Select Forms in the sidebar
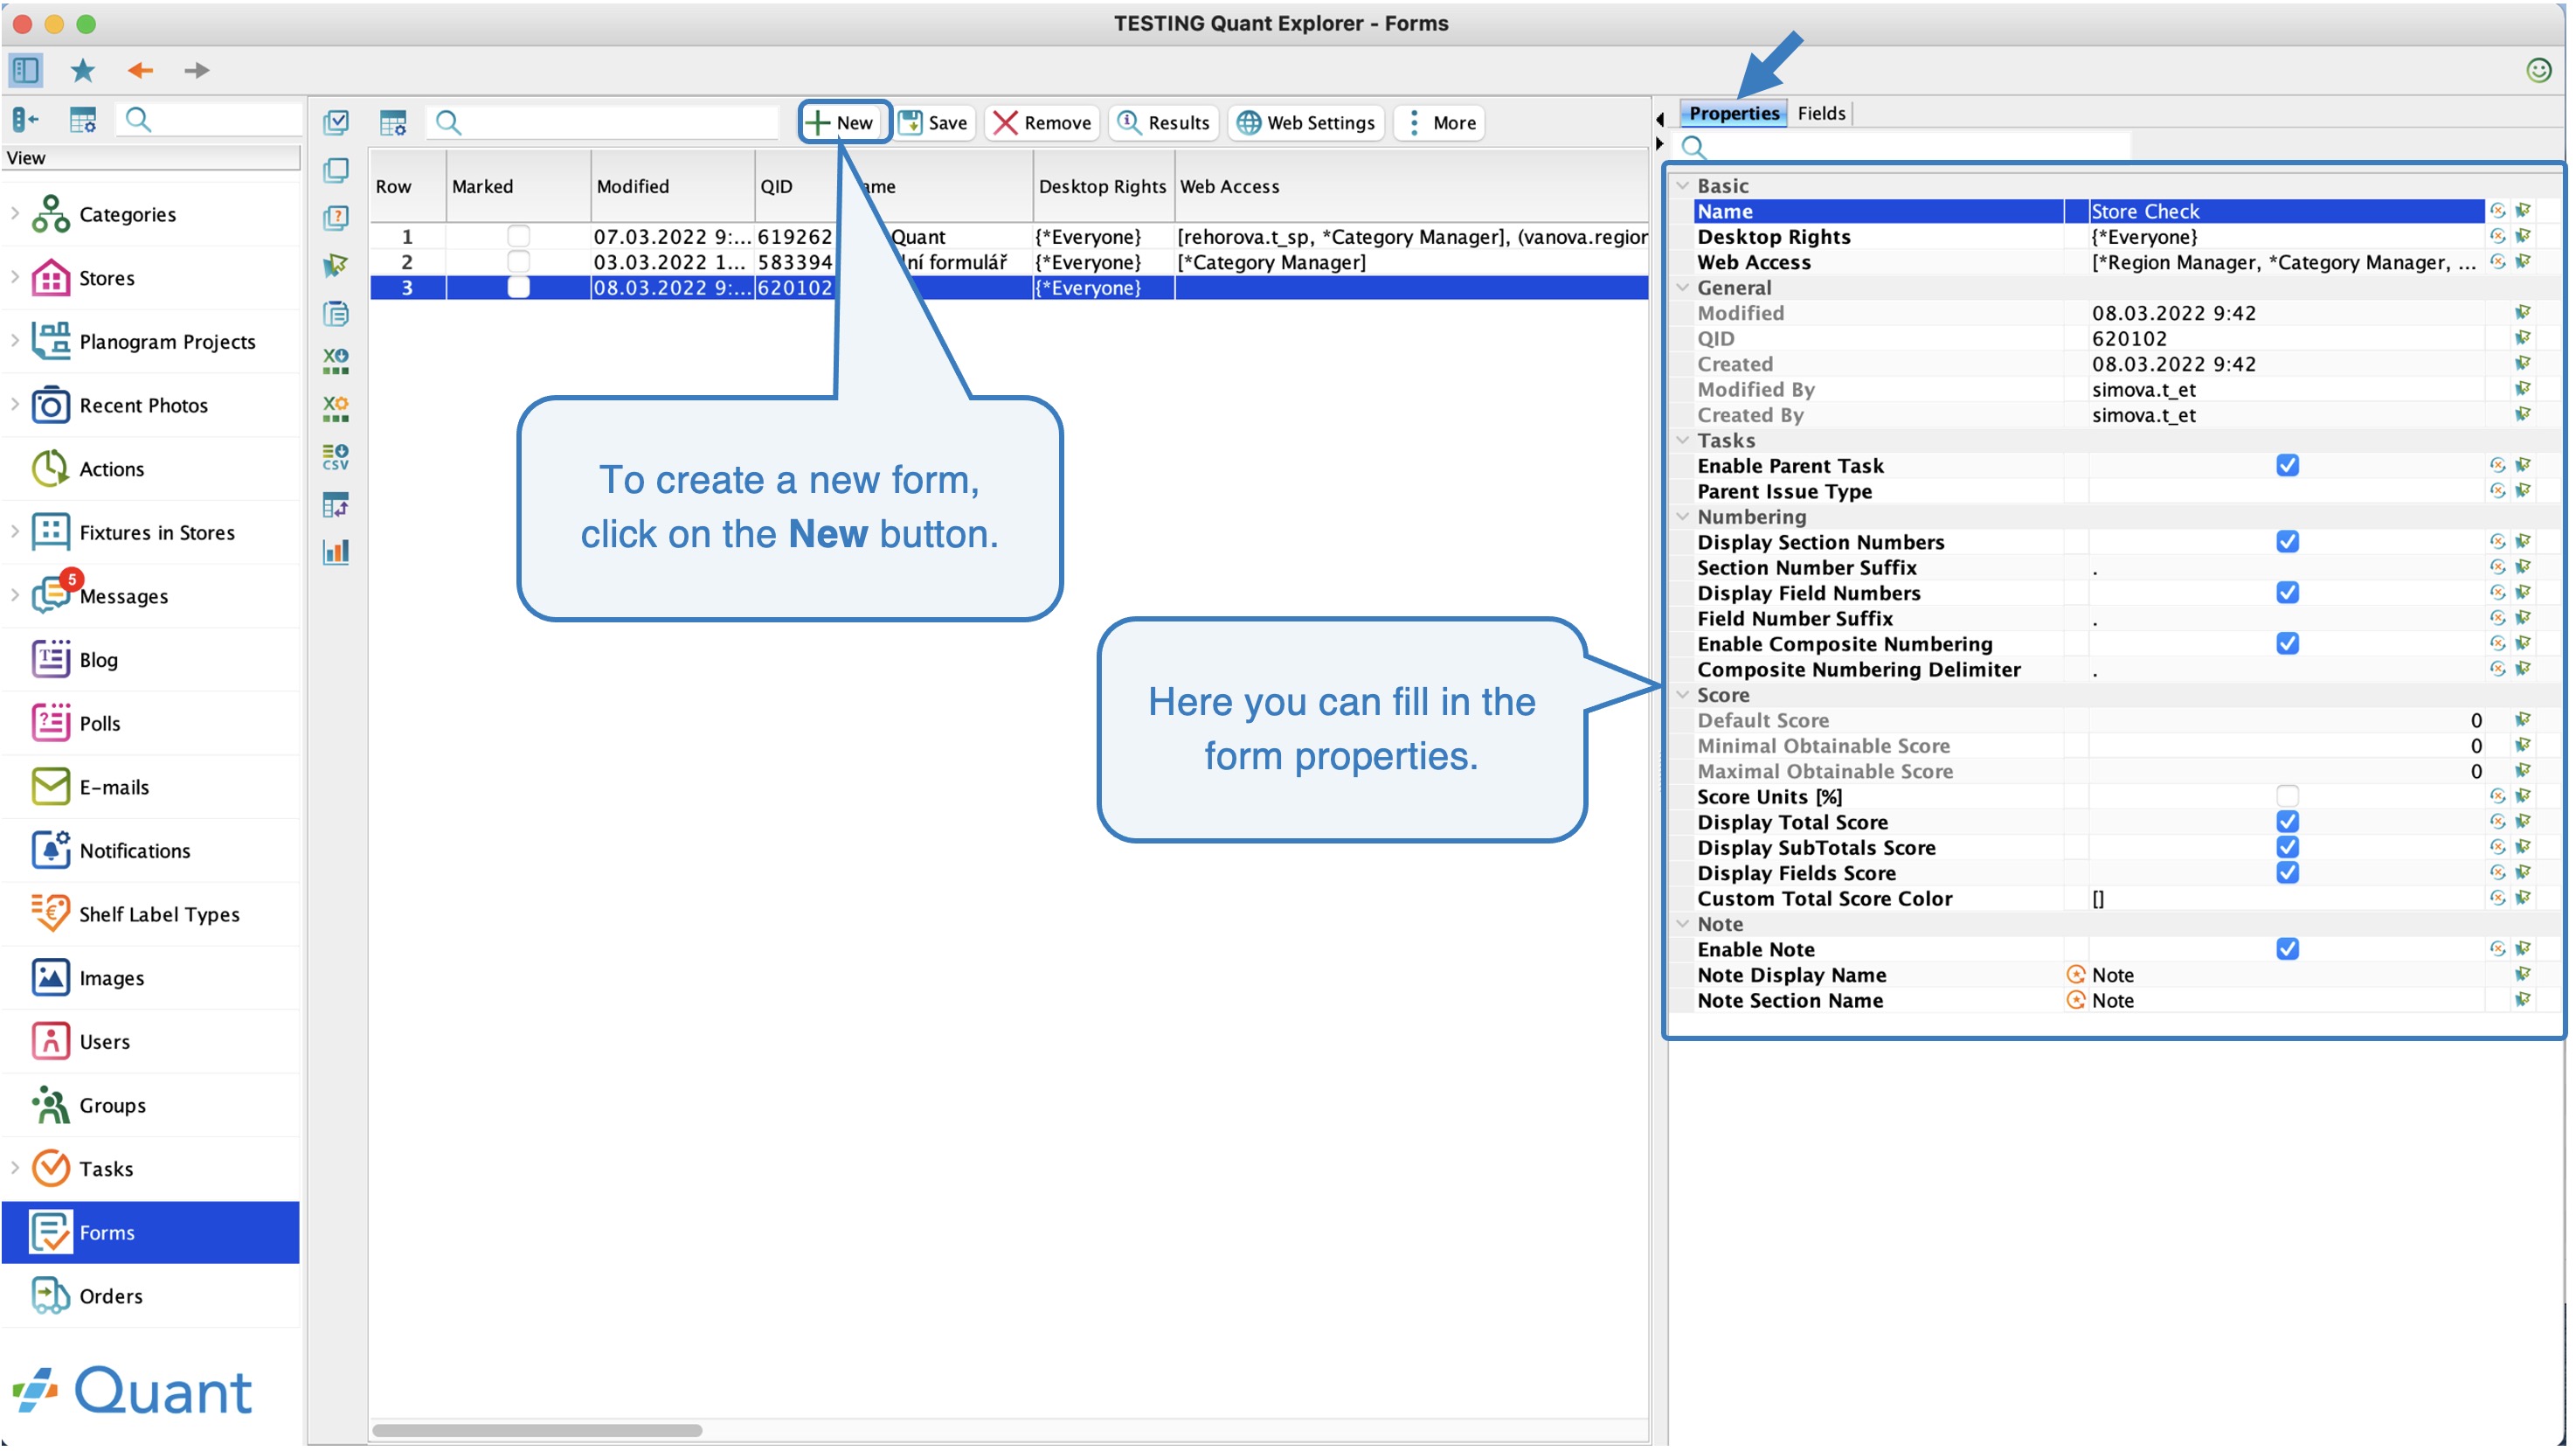This screenshot has height=1451, width=2576. (150, 1233)
